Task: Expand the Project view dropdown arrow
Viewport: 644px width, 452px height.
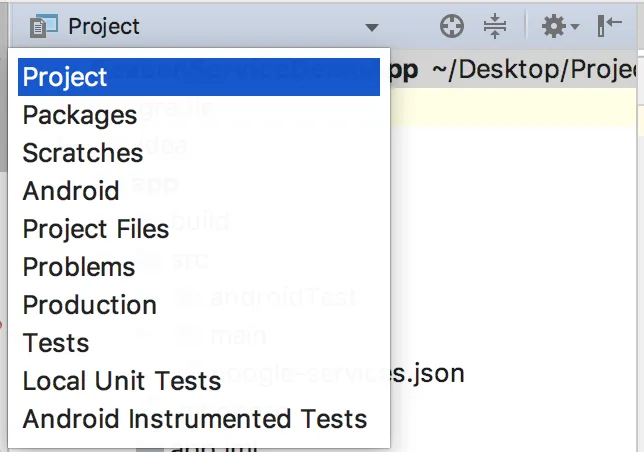Action: [372, 27]
